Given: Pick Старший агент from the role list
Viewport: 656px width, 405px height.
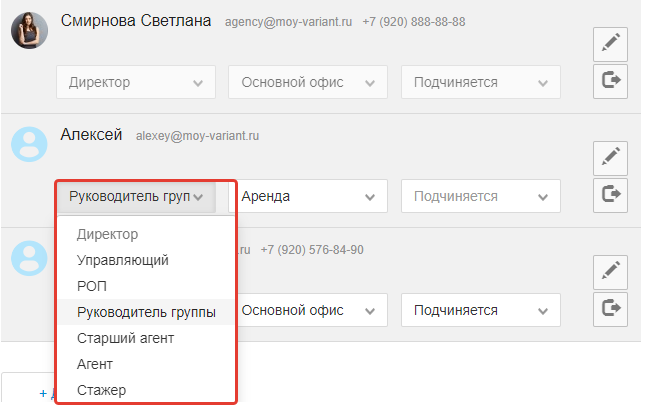Looking at the screenshot, I should point(125,338).
